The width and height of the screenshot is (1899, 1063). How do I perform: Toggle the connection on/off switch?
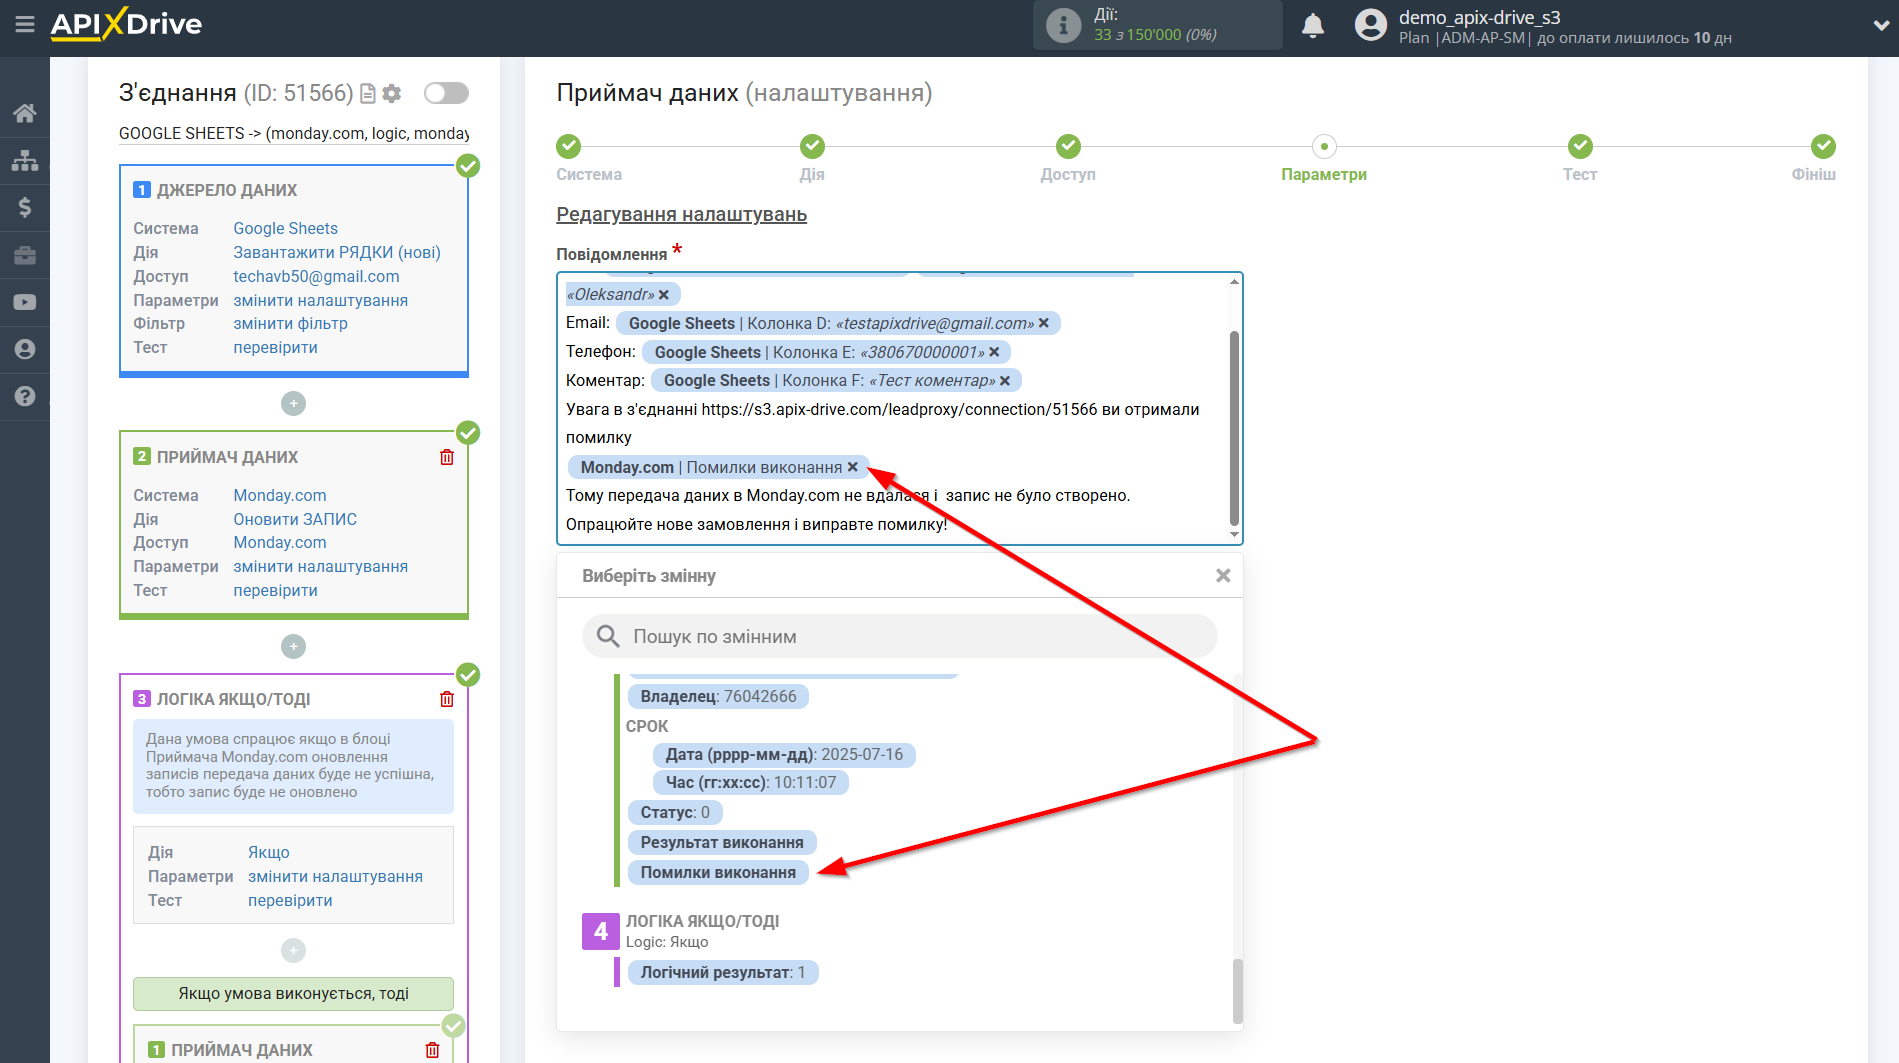click(x=446, y=93)
